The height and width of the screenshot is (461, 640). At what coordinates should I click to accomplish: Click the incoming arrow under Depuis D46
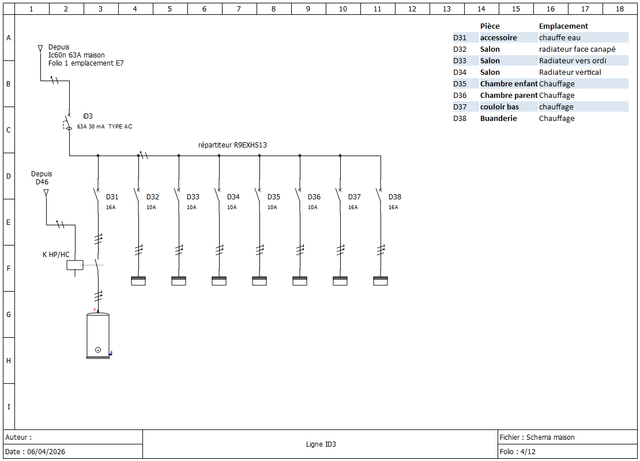[46, 192]
